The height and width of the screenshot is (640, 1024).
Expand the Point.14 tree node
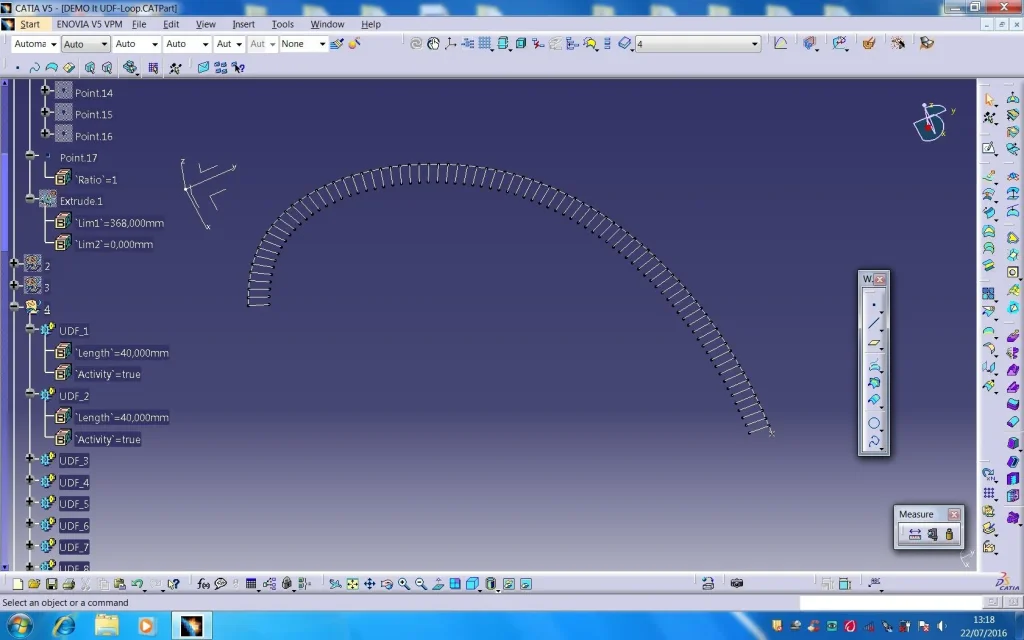point(45,90)
